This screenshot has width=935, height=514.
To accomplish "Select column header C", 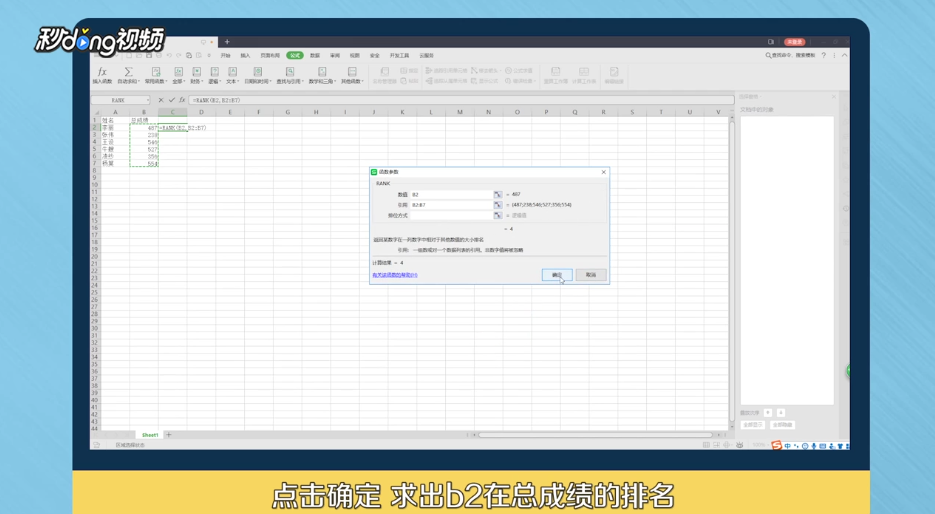I will [x=173, y=112].
